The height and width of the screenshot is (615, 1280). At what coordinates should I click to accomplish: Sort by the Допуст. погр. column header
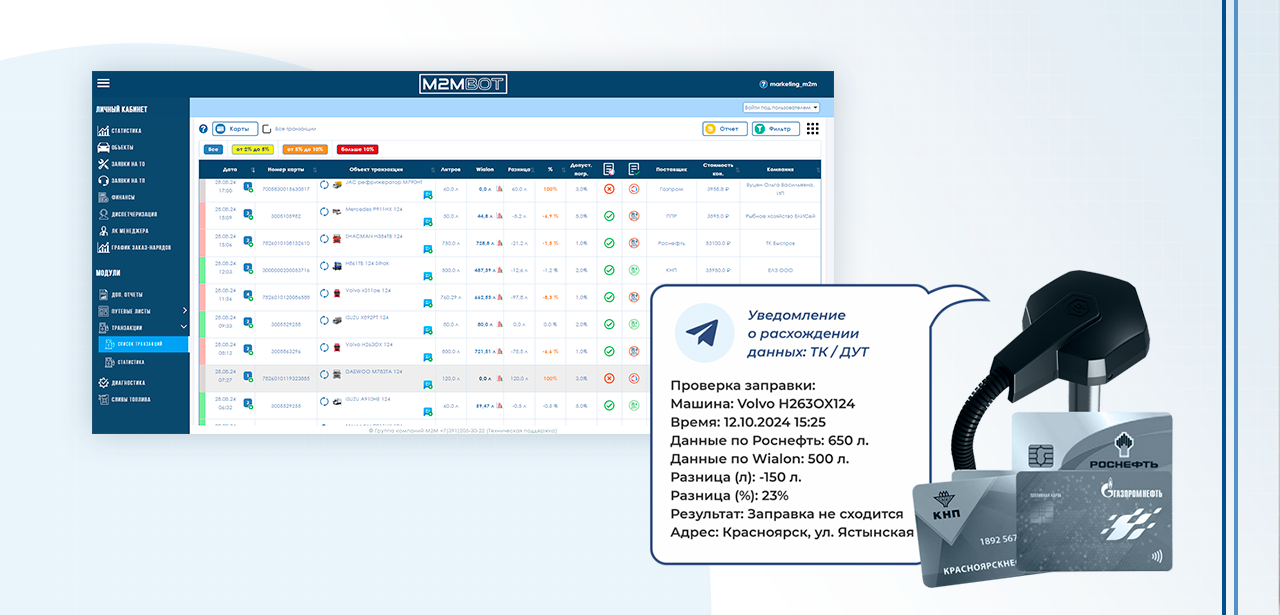[x=580, y=169]
